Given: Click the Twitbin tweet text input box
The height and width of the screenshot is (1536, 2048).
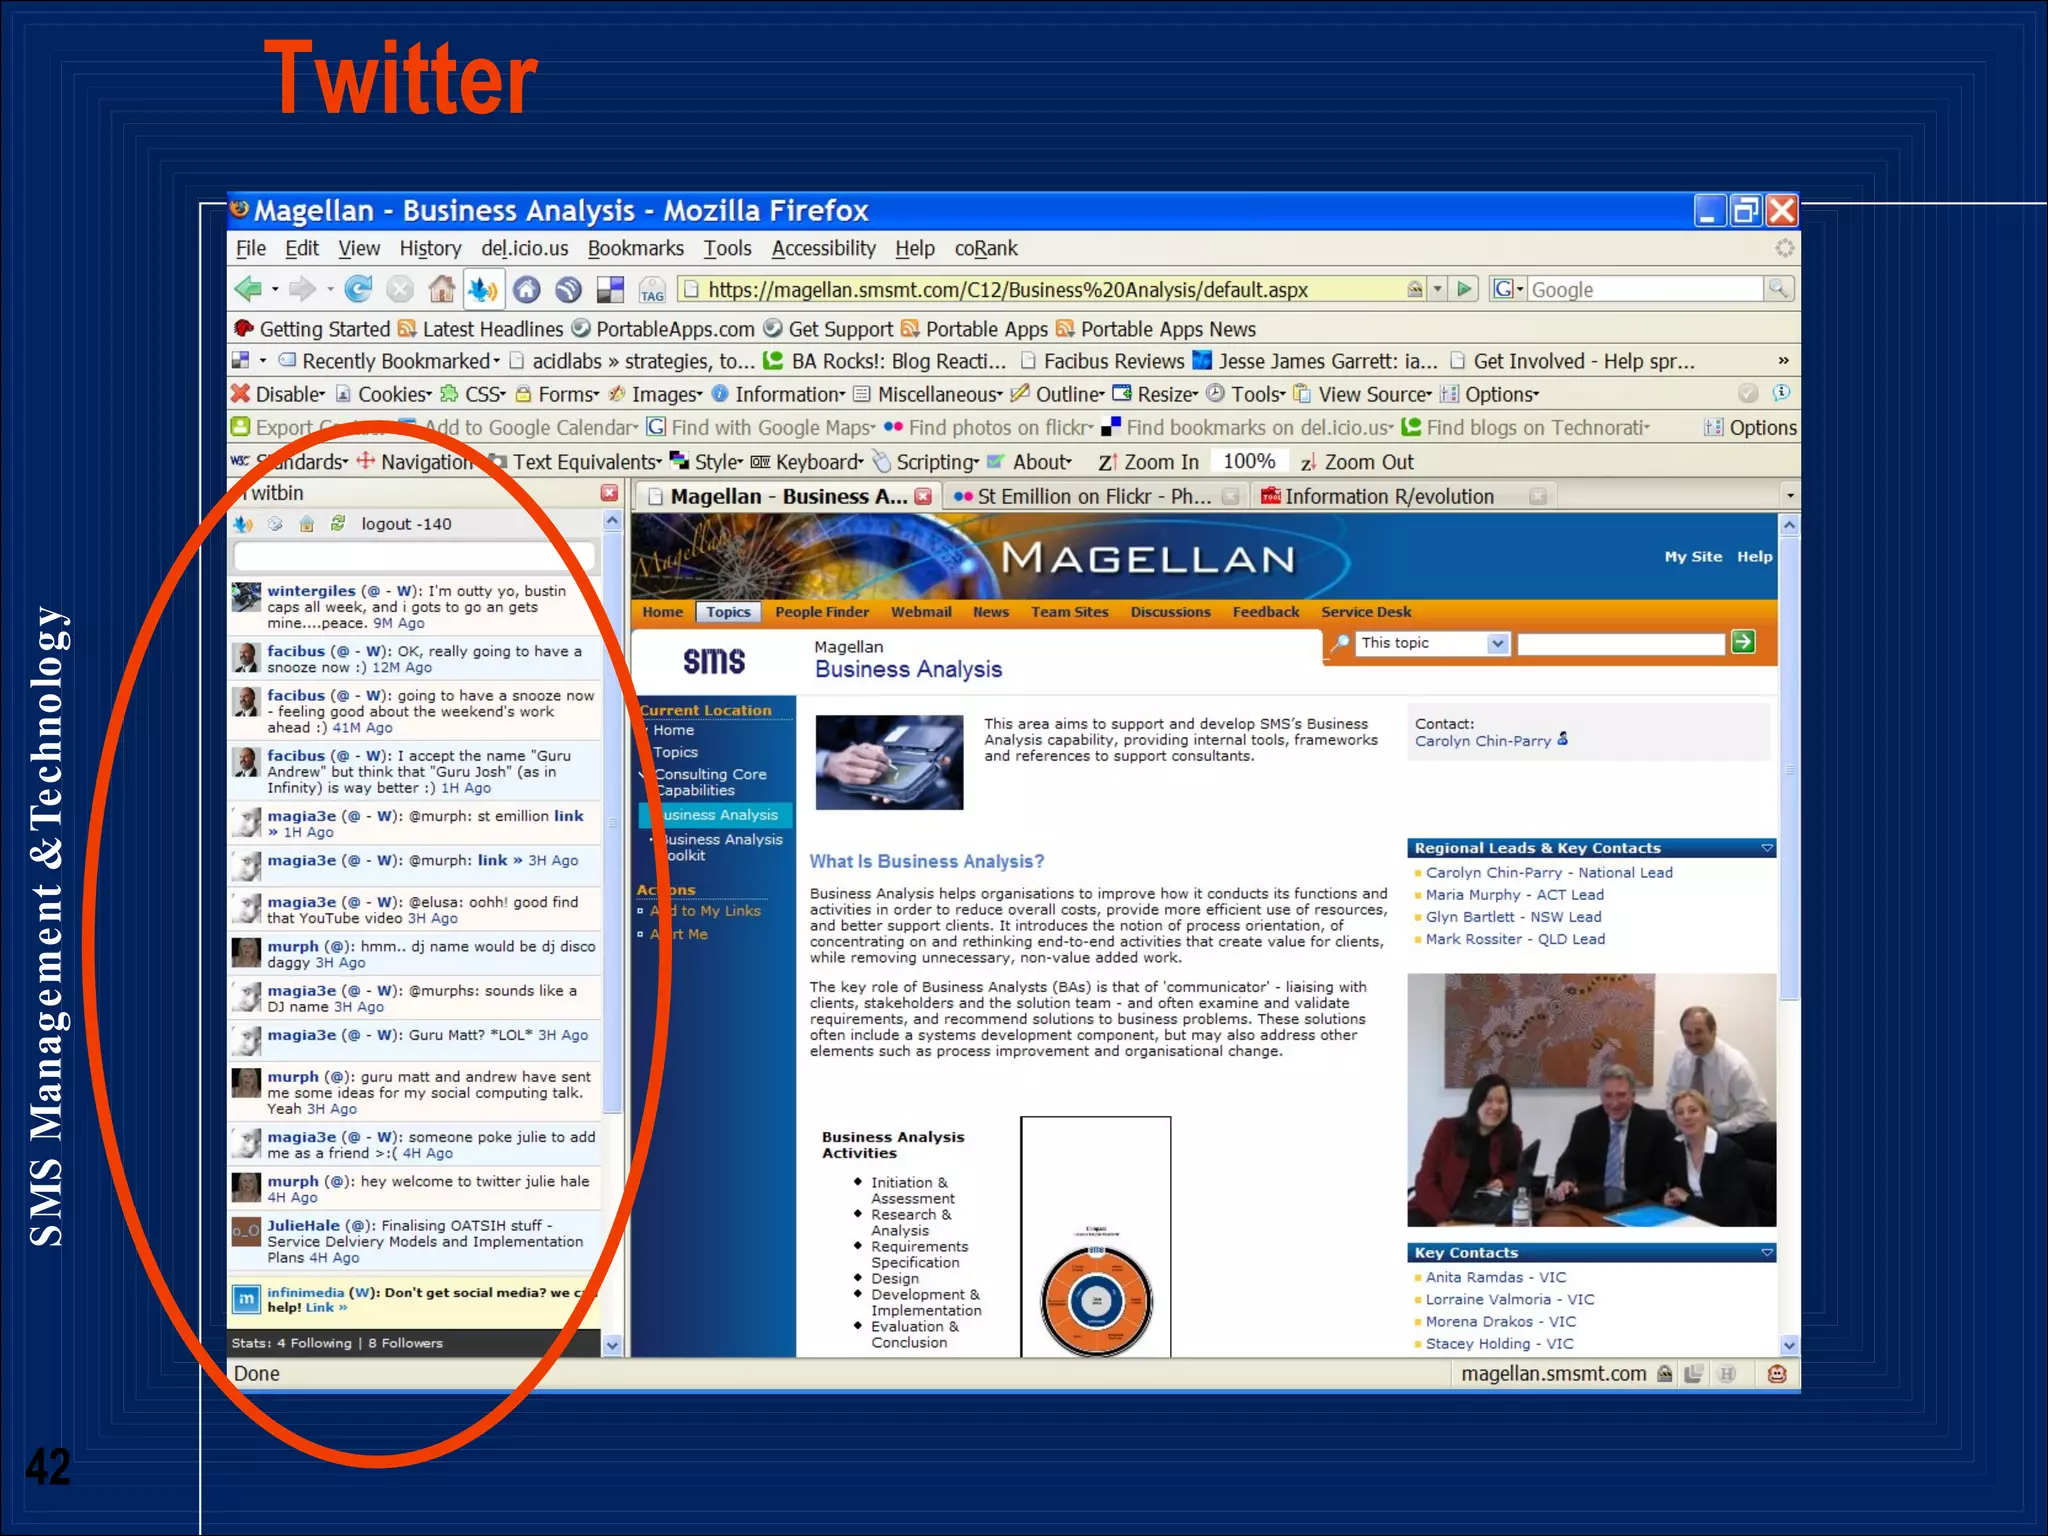Looking at the screenshot, I should coord(414,557).
